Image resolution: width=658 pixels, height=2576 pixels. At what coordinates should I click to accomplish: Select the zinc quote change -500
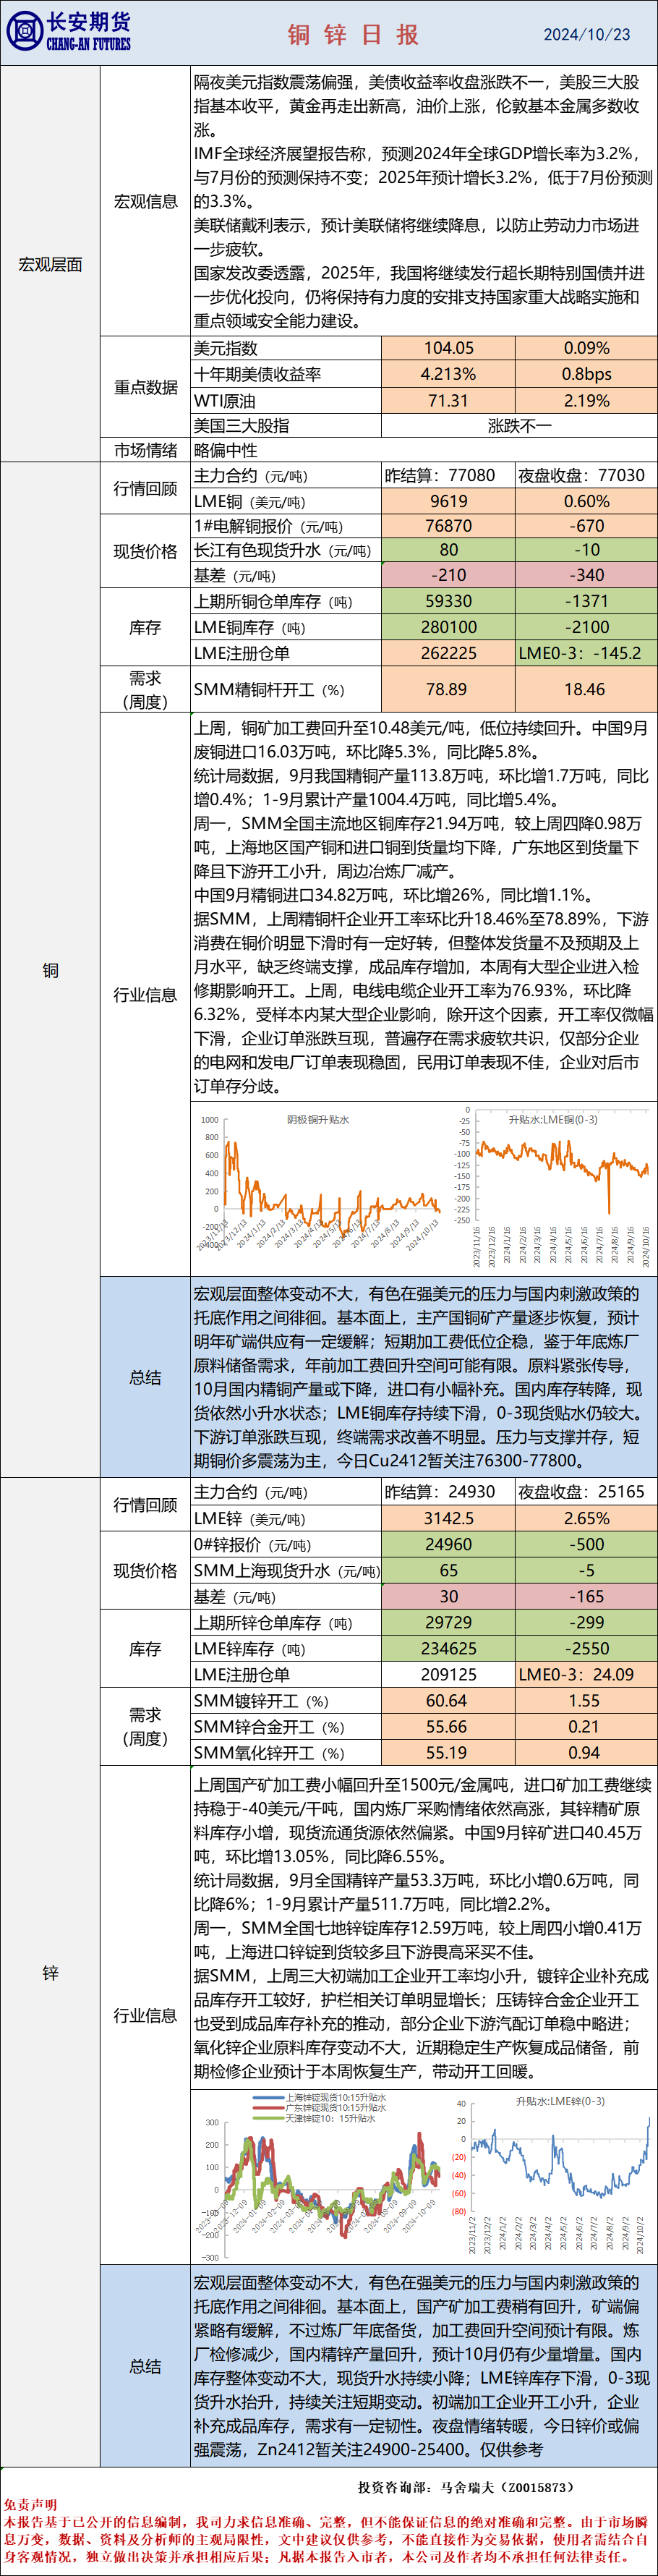[x=587, y=1544]
